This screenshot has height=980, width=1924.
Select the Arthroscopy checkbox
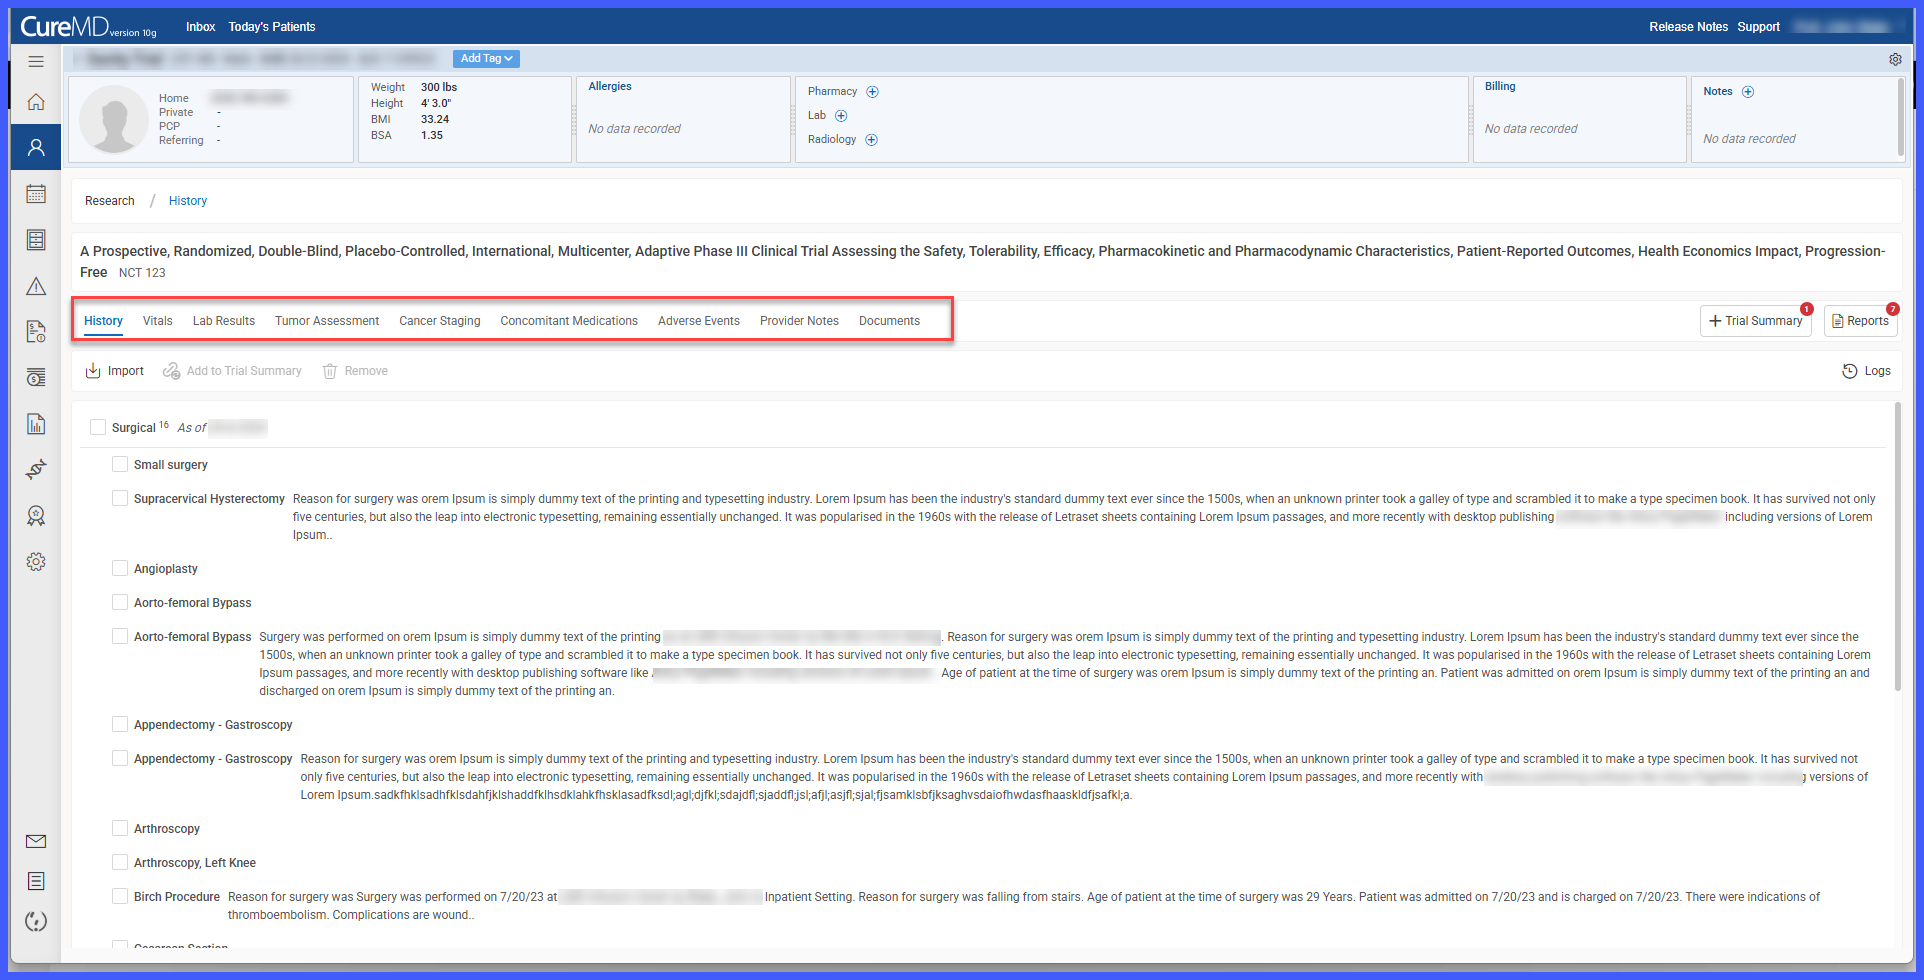point(120,828)
